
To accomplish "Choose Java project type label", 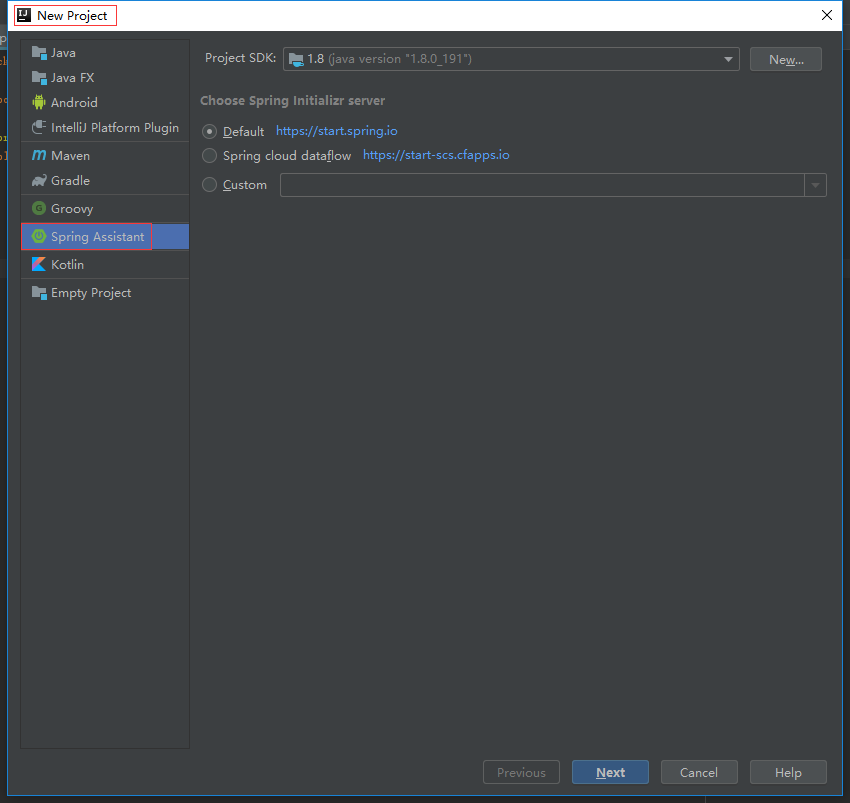I will [x=63, y=53].
